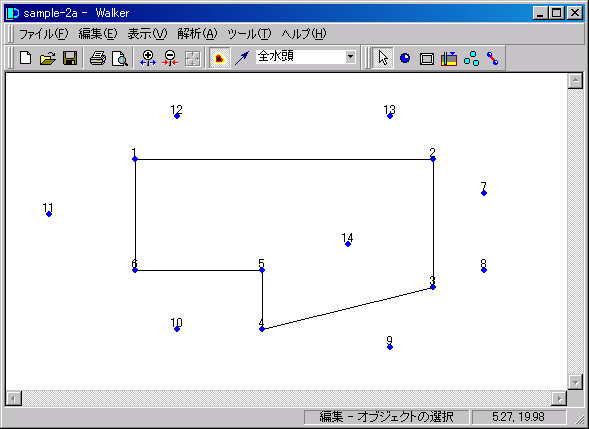This screenshot has width=589, height=429.
Task: Open the Print Preview icon
Action: pos(120,58)
